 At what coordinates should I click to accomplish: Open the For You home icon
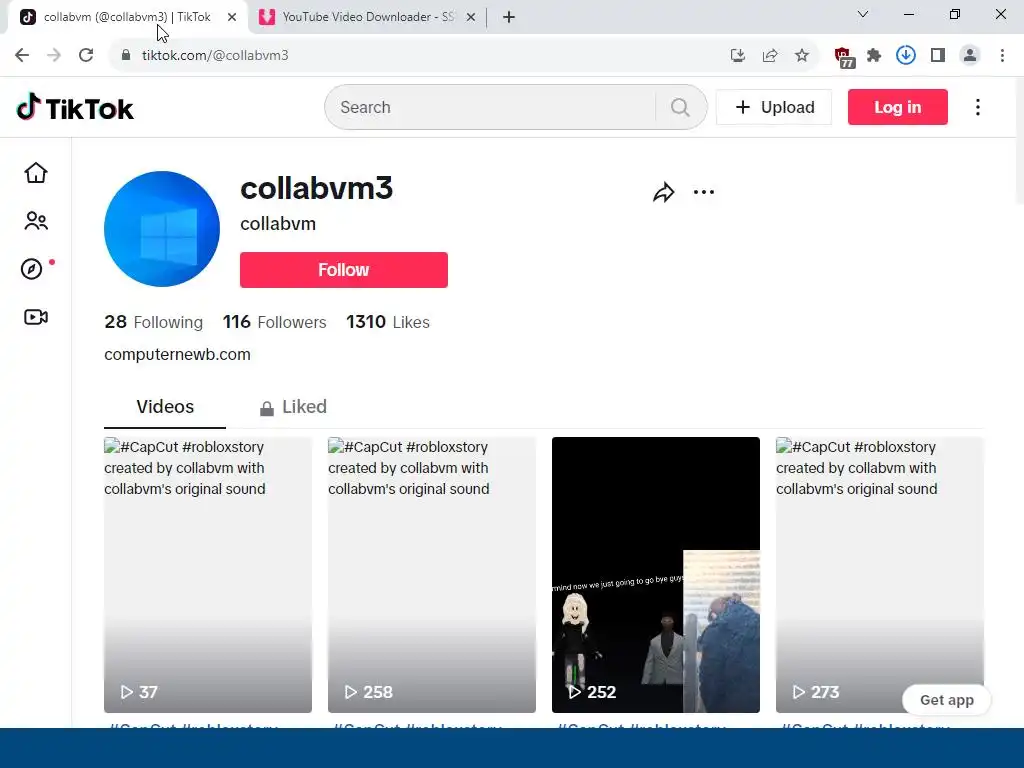[36, 173]
